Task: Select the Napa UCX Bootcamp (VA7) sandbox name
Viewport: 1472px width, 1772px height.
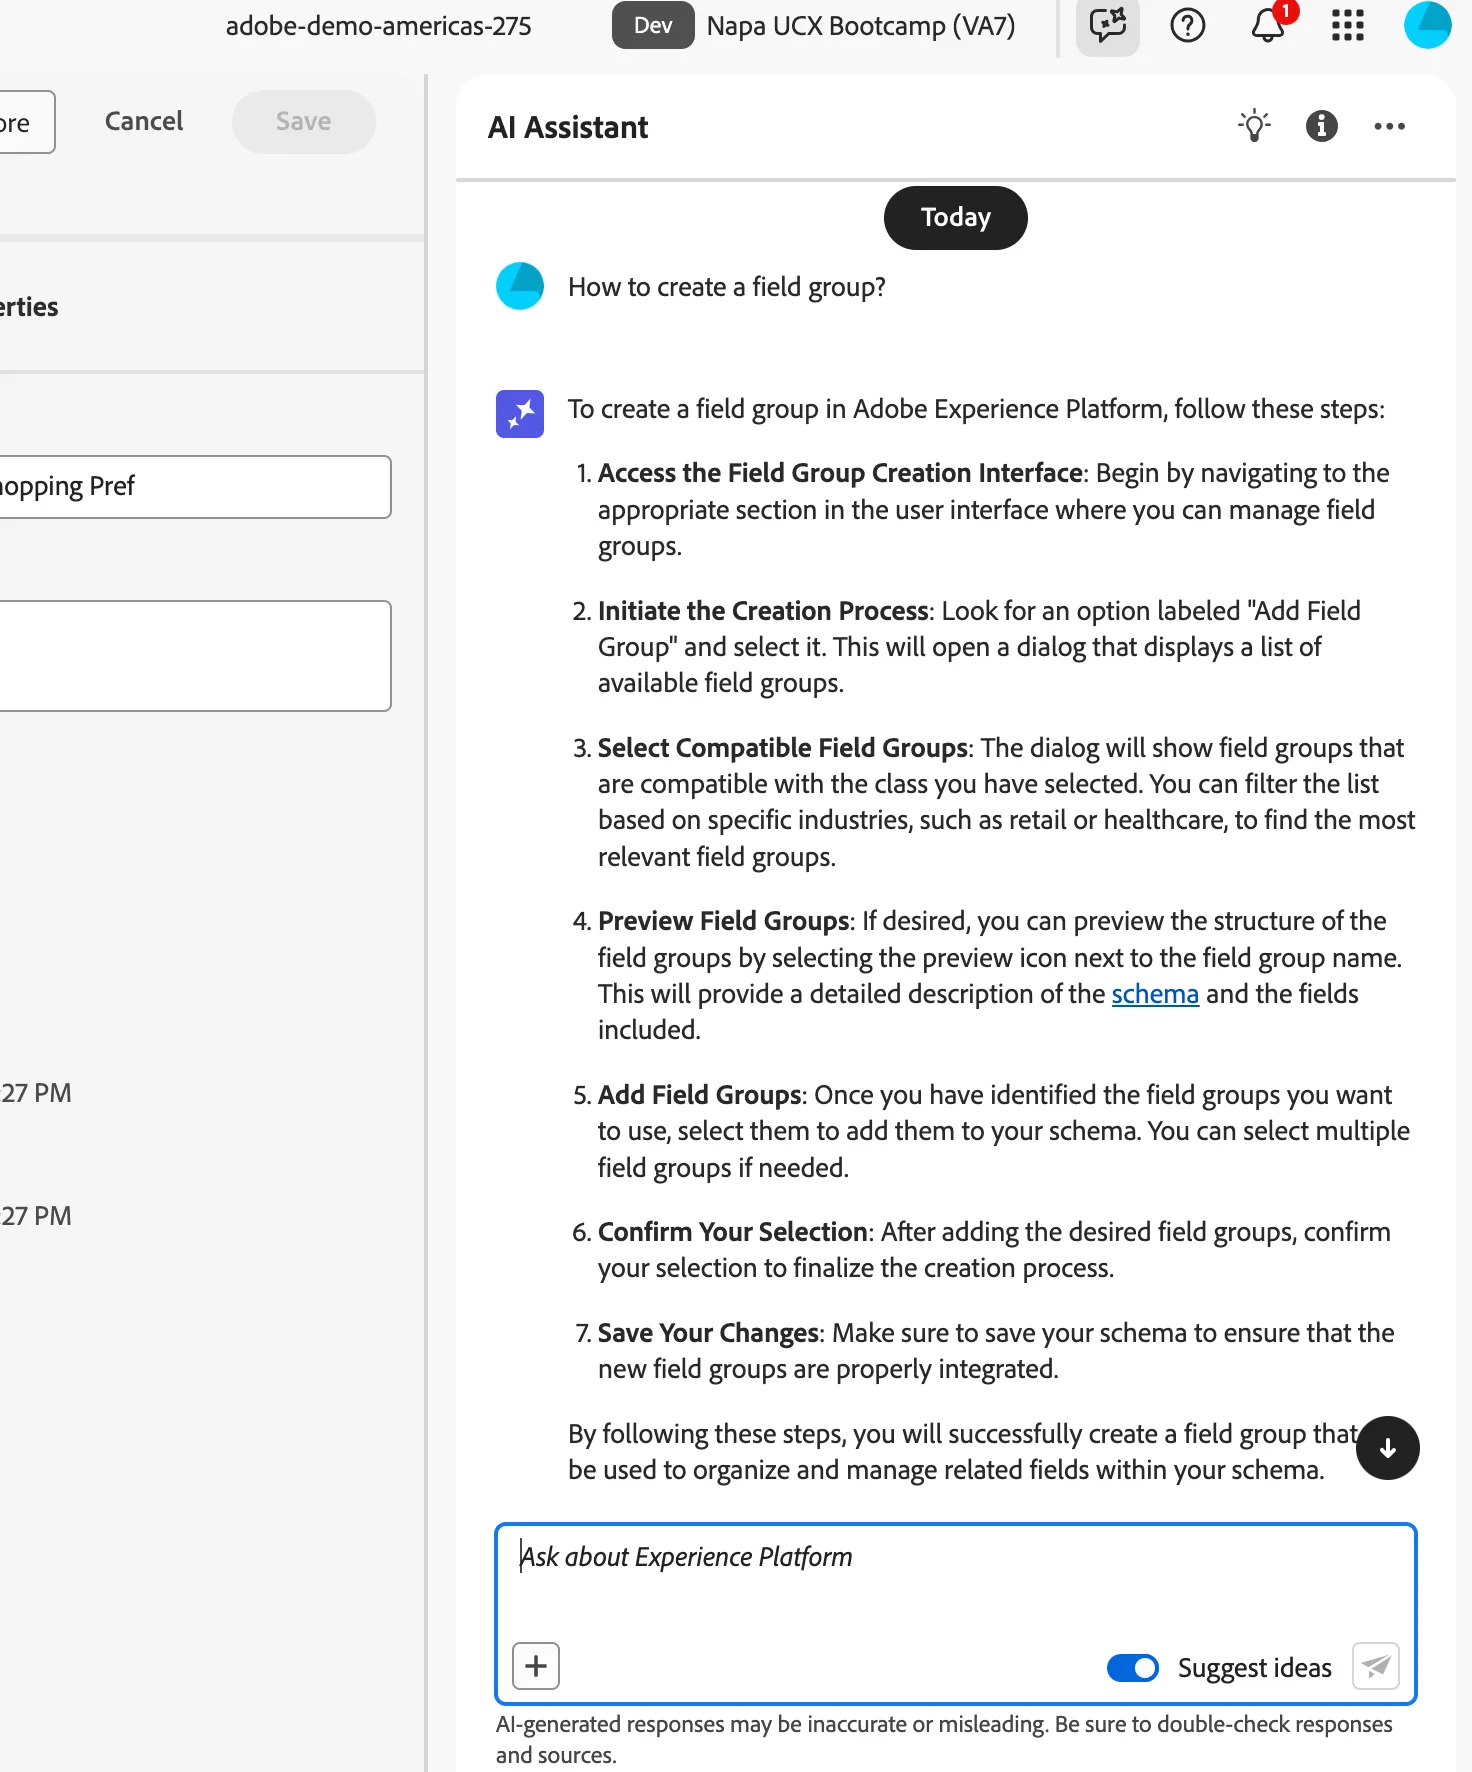Action: (x=861, y=26)
